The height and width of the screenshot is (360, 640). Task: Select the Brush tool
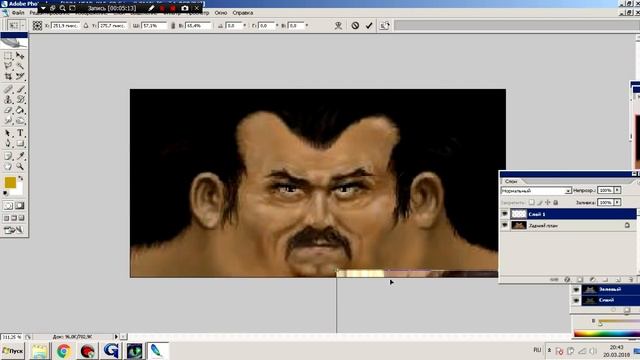(x=20, y=89)
